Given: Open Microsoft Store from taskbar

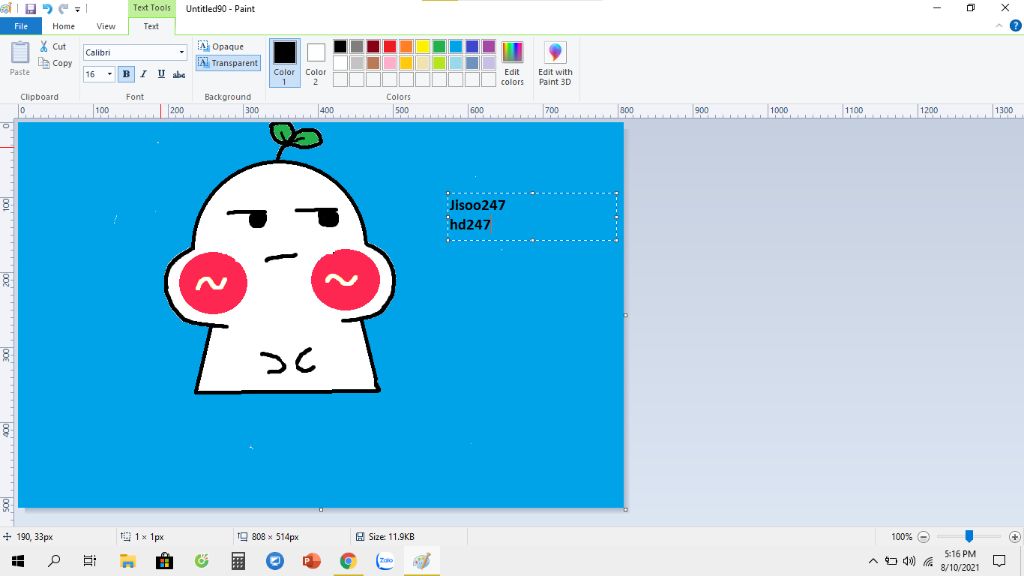Looking at the screenshot, I should (x=165, y=561).
